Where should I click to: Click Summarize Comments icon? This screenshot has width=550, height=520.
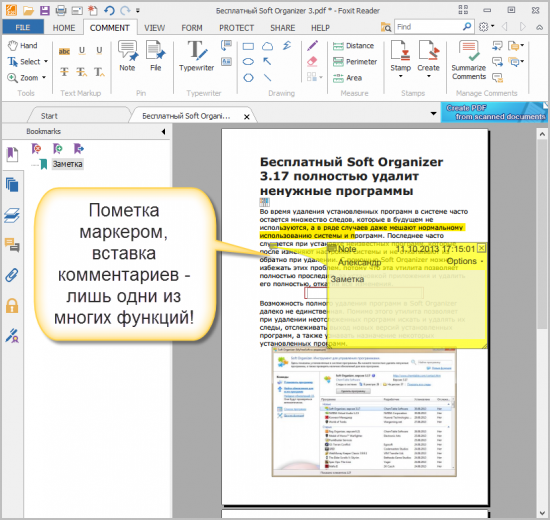(x=469, y=60)
